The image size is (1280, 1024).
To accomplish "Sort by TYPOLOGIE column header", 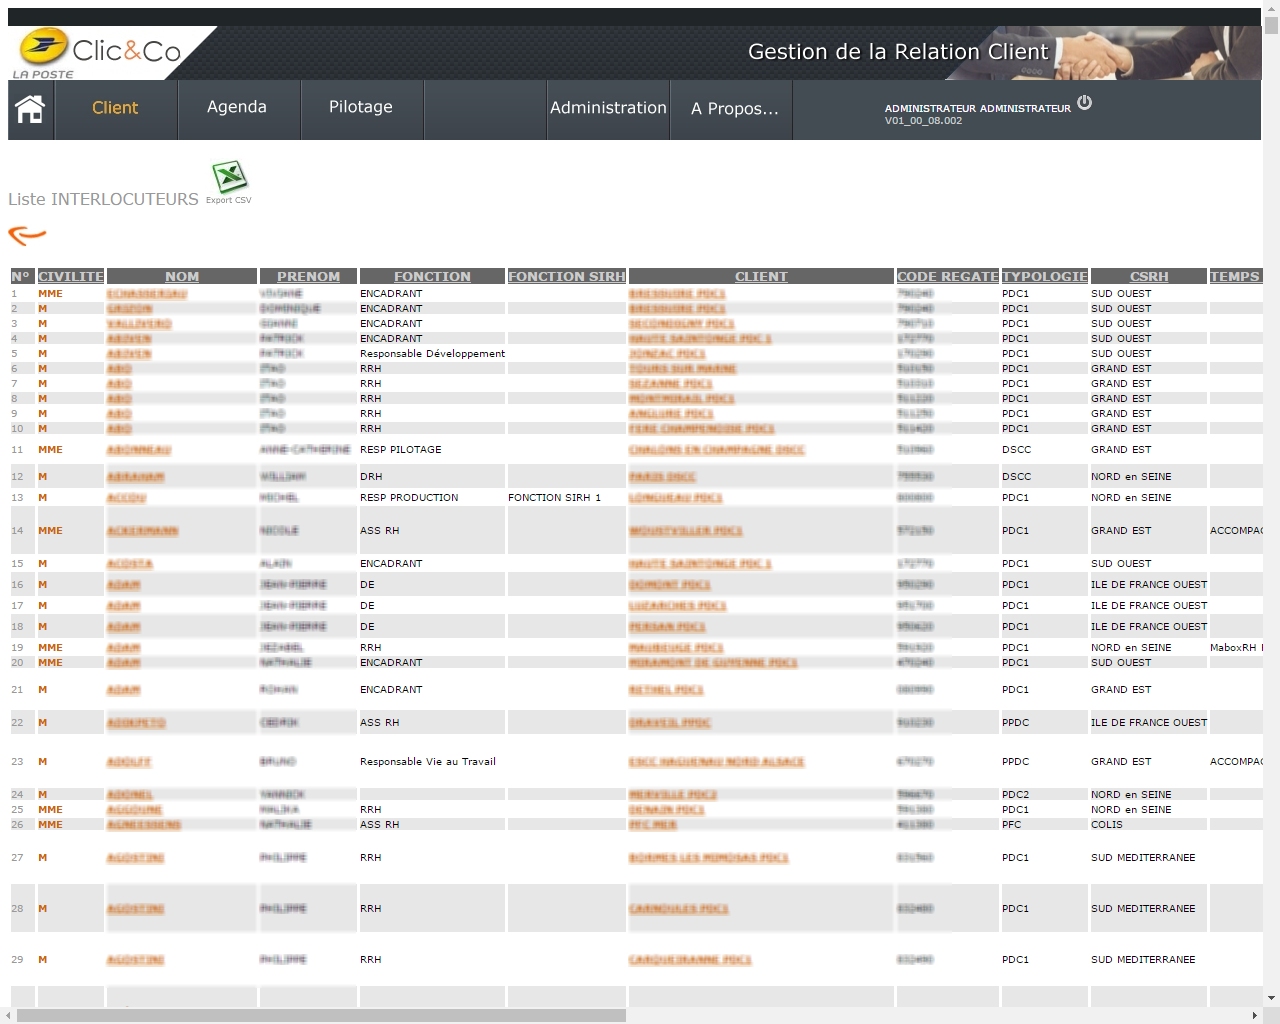I will pyautogui.click(x=1044, y=277).
